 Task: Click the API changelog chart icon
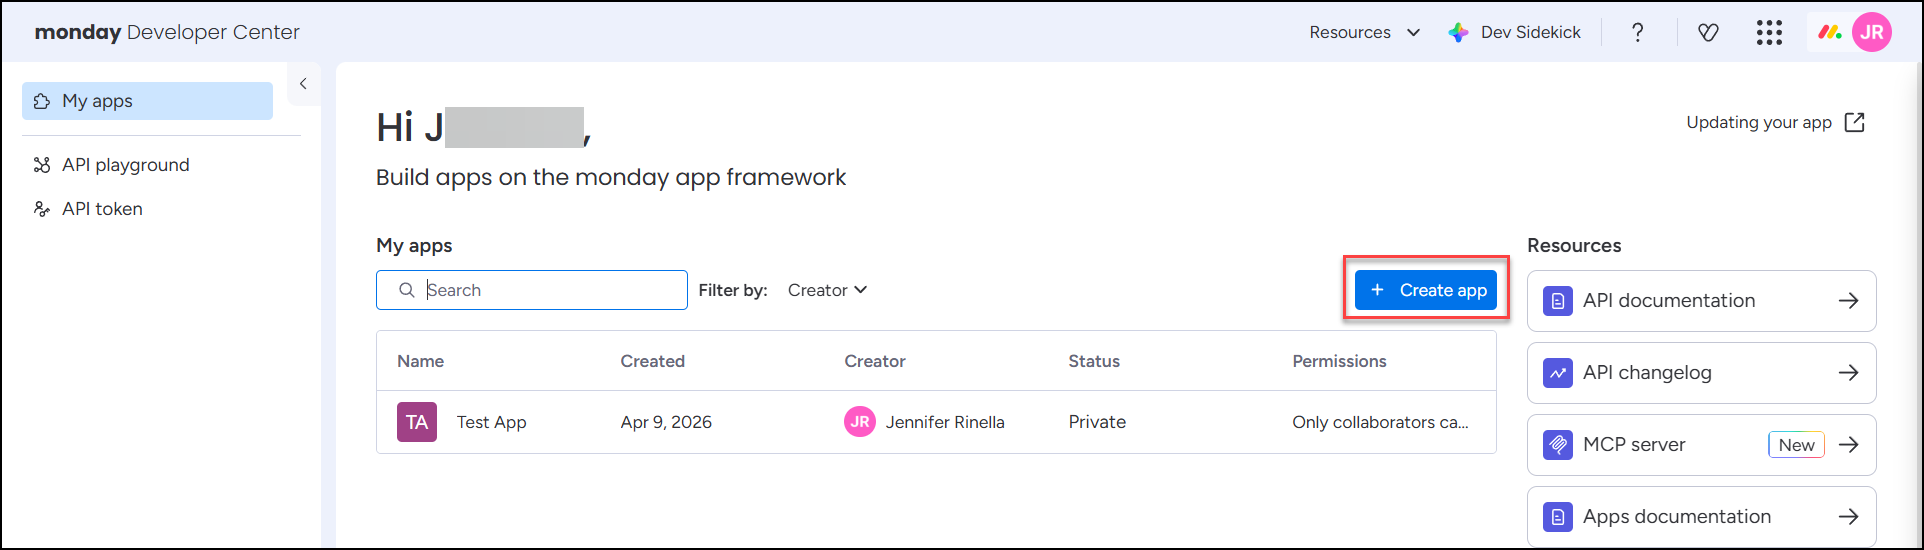point(1558,373)
